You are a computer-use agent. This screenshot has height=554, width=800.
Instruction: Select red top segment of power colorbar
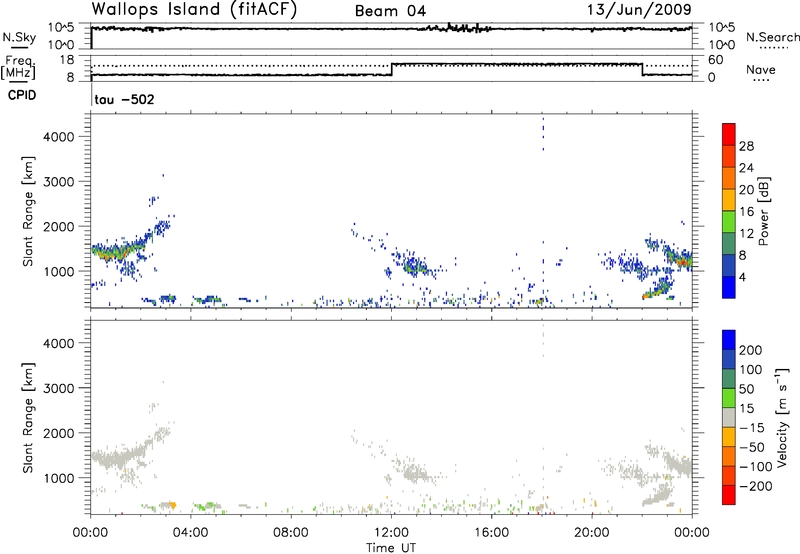pyautogui.click(x=729, y=134)
